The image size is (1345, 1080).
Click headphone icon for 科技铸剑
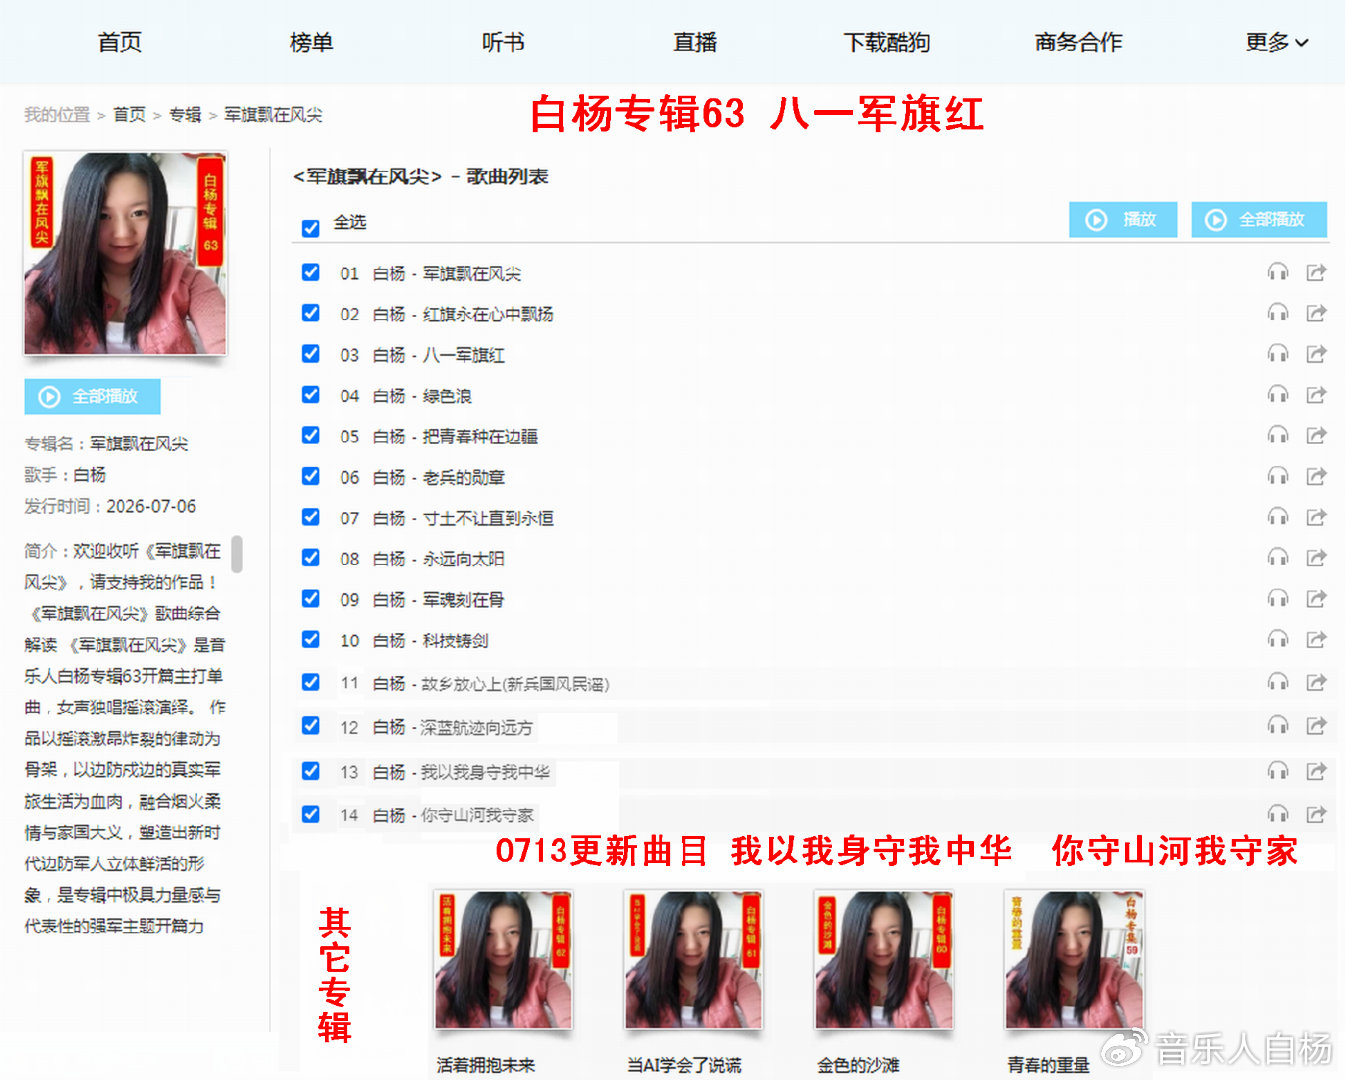[1278, 639]
